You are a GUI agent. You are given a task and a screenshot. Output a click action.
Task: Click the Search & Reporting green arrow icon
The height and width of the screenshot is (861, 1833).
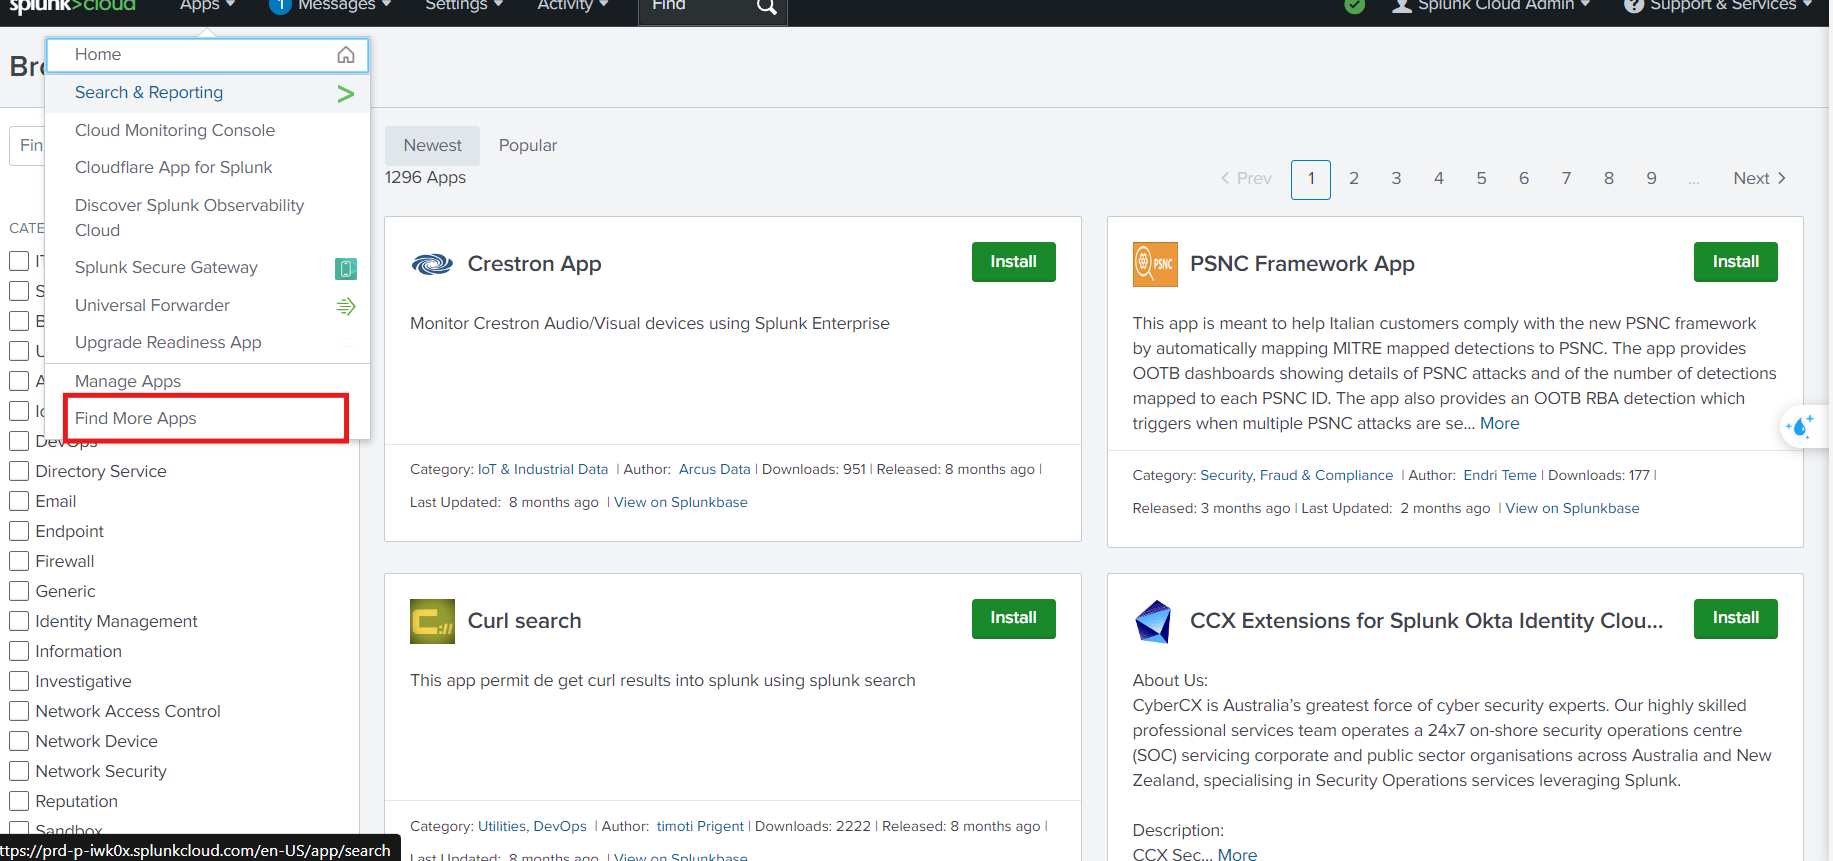pyautogui.click(x=345, y=94)
